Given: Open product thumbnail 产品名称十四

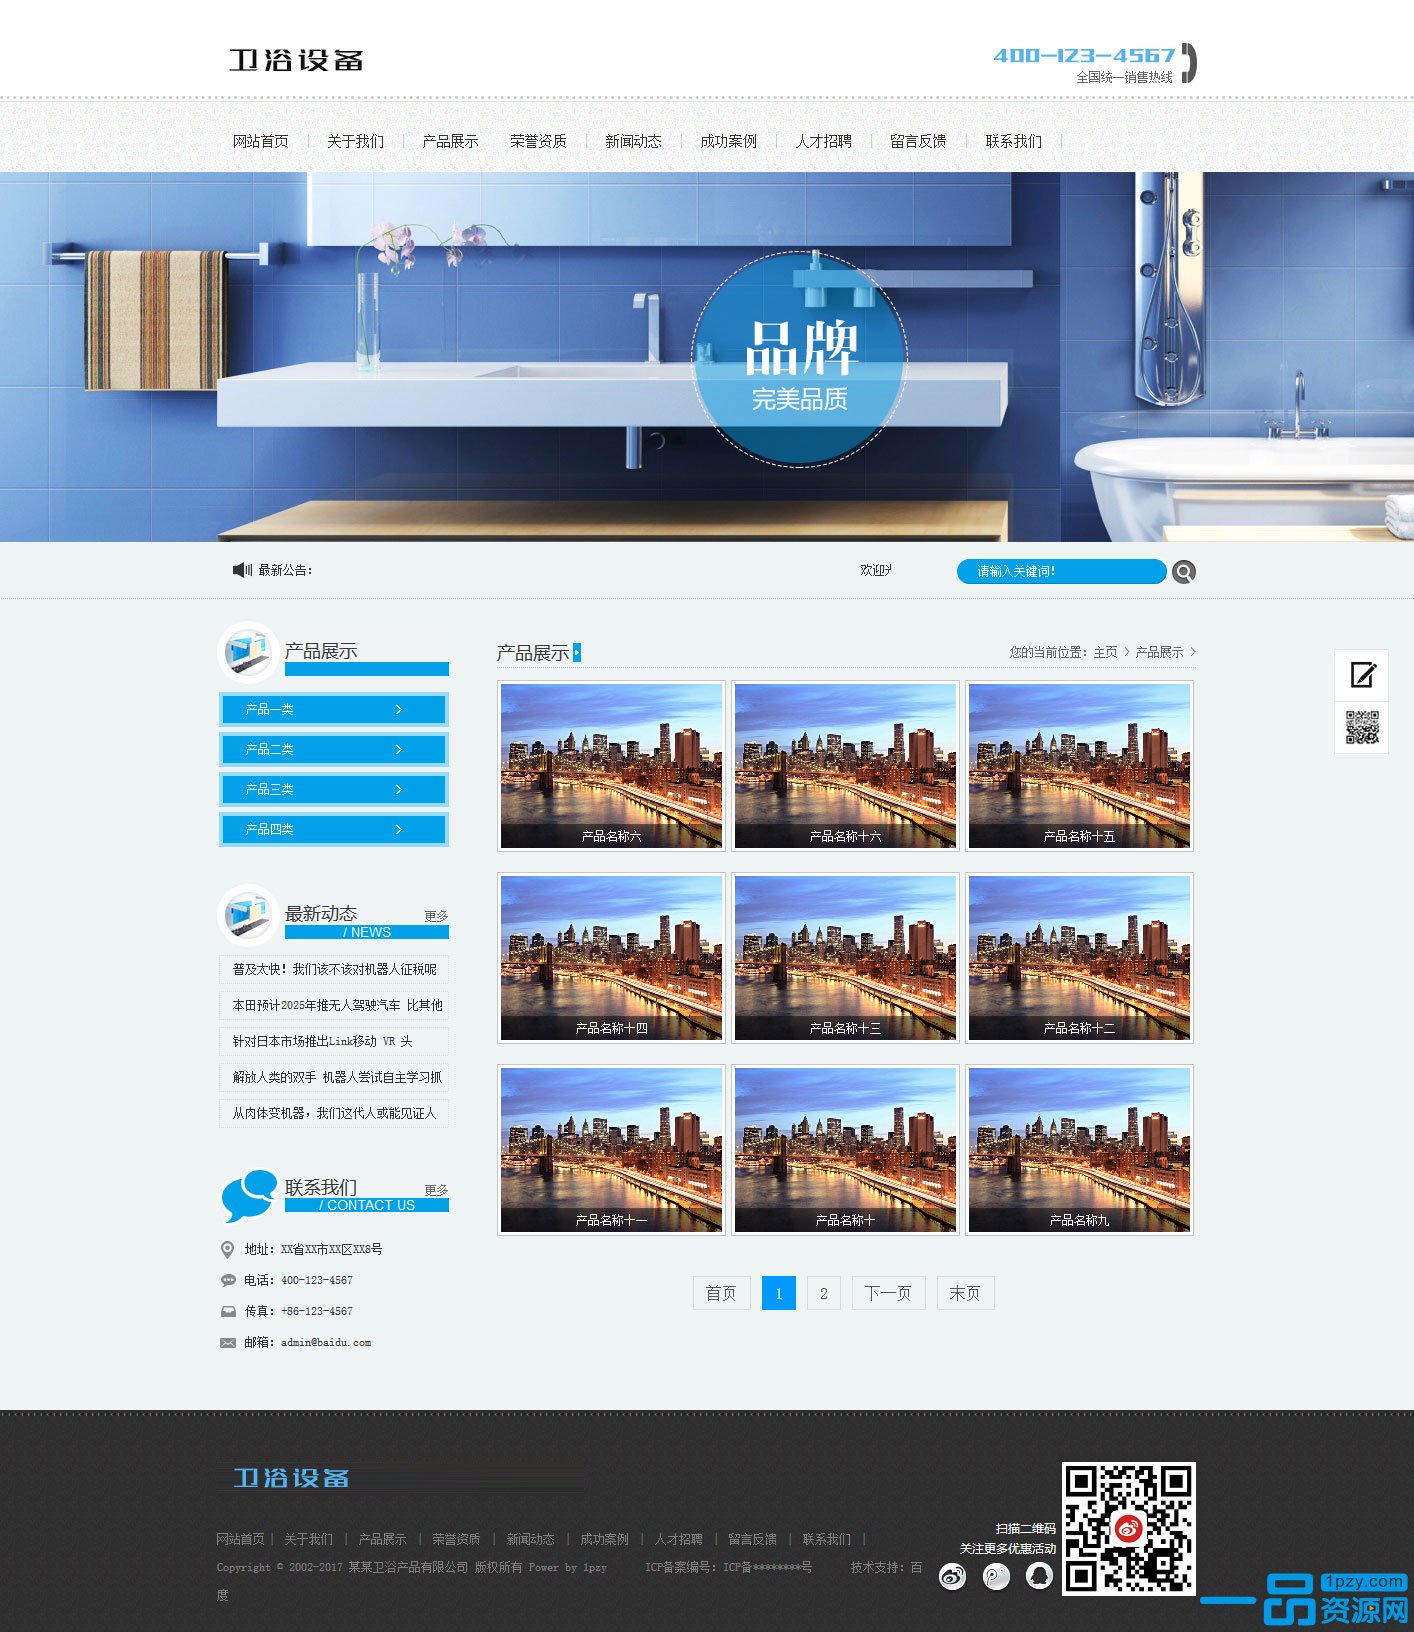Looking at the screenshot, I should tap(611, 958).
